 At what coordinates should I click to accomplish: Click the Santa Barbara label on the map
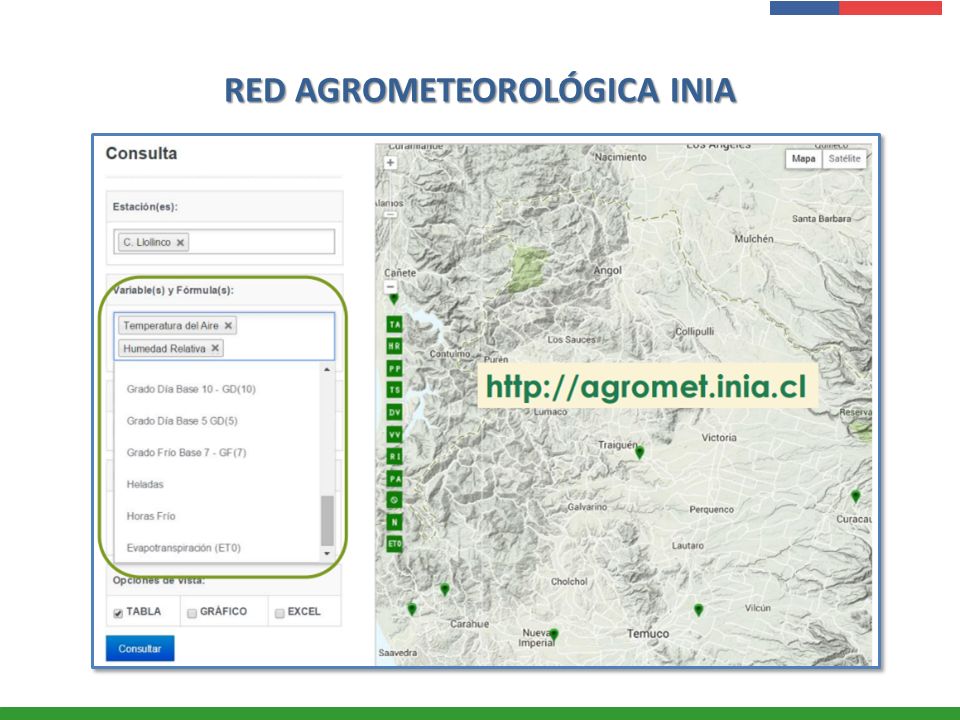pos(821,219)
